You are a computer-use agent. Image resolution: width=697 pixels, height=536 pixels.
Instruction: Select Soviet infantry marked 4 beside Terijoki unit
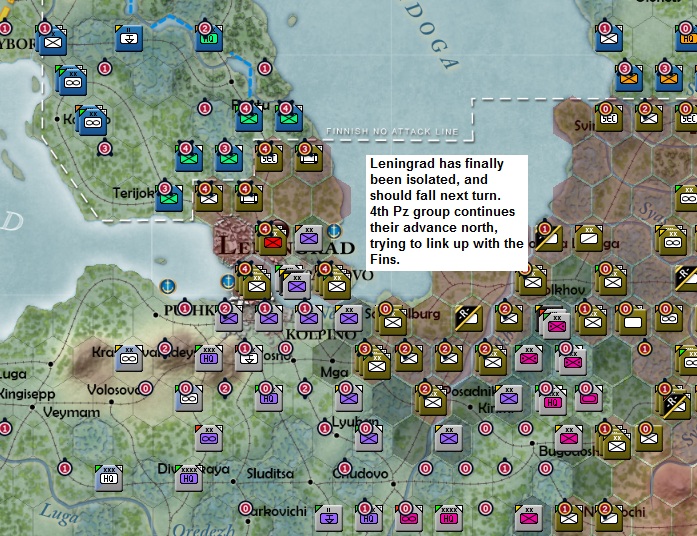click(x=209, y=198)
